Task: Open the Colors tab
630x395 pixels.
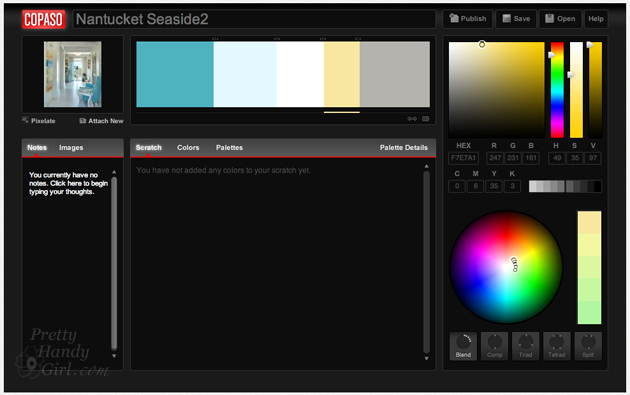Action: point(188,147)
